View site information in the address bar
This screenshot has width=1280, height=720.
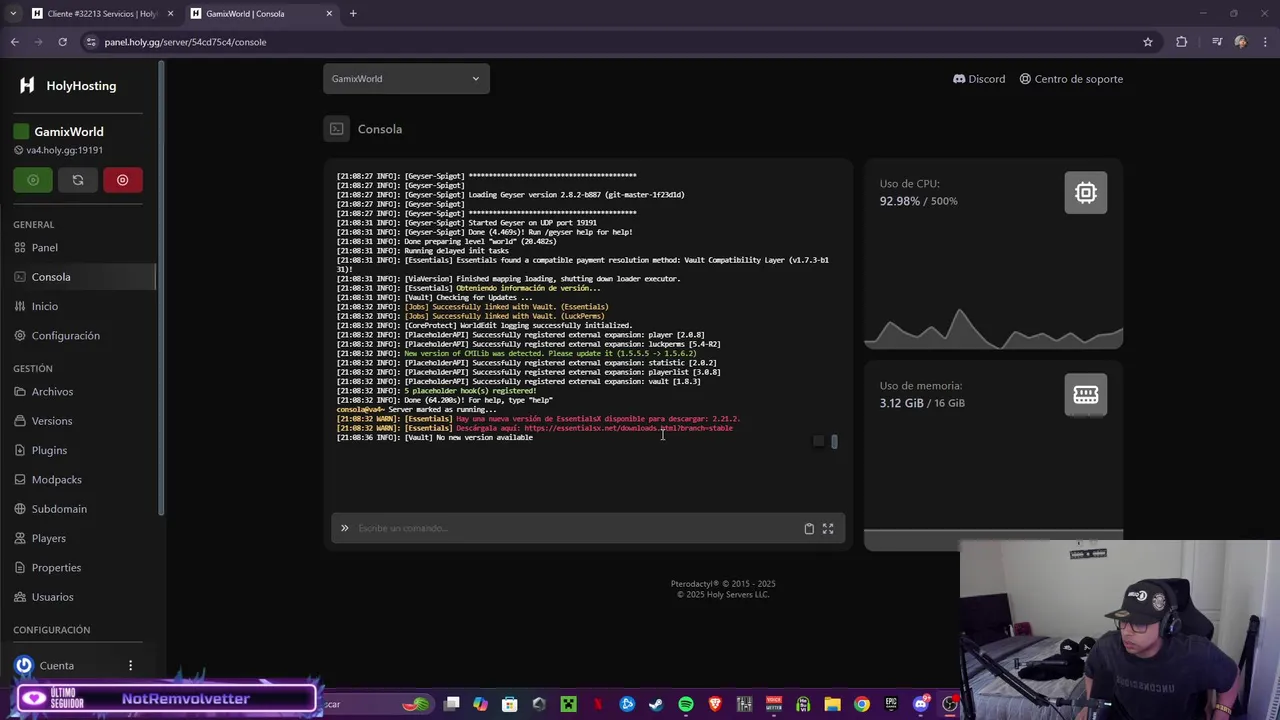coord(91,42)
